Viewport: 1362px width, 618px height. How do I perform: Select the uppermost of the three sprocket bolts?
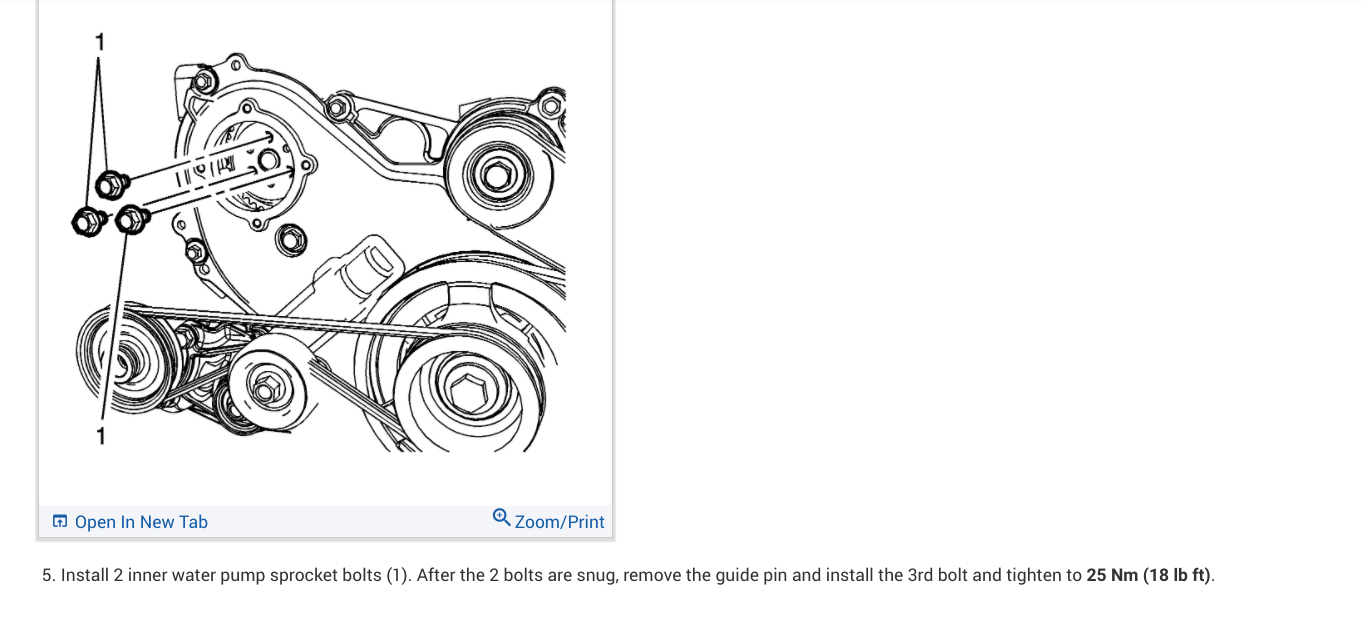point(110,185)
